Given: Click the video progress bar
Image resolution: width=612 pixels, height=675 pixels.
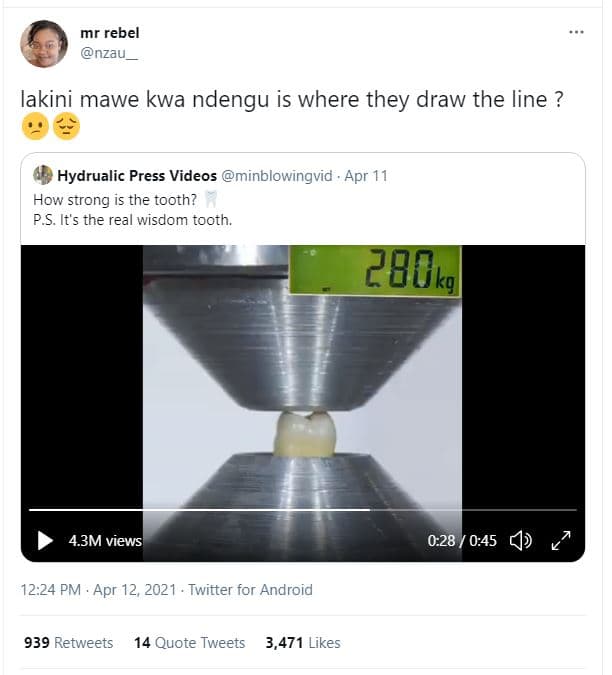Looking at the screenshot, I should [x=302, y=510].
